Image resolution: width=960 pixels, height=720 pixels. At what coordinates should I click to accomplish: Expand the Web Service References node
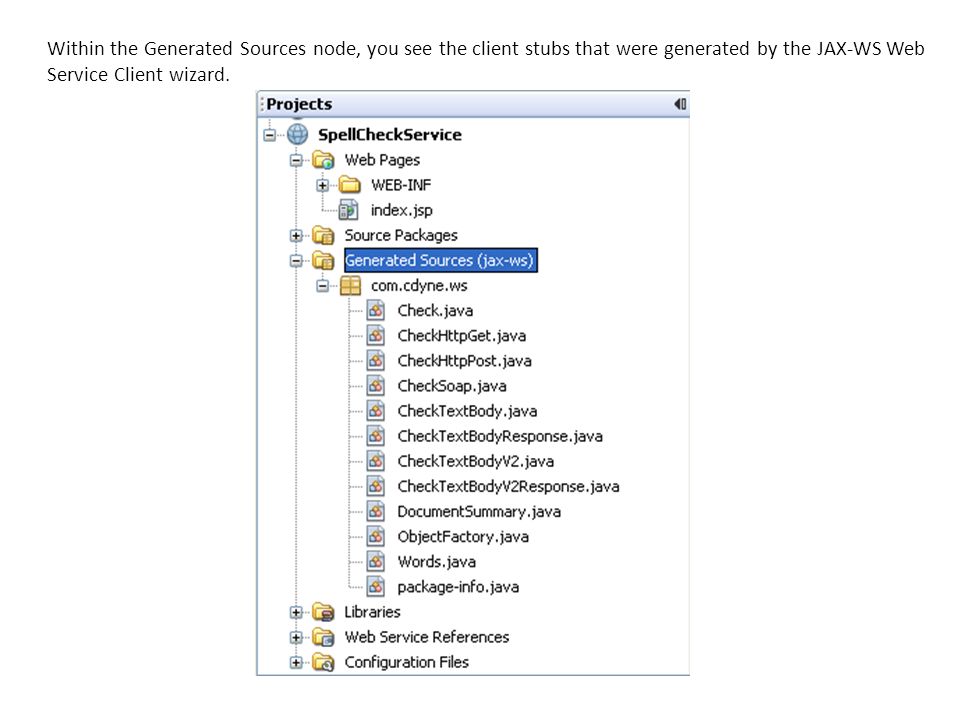coord(296,637)
